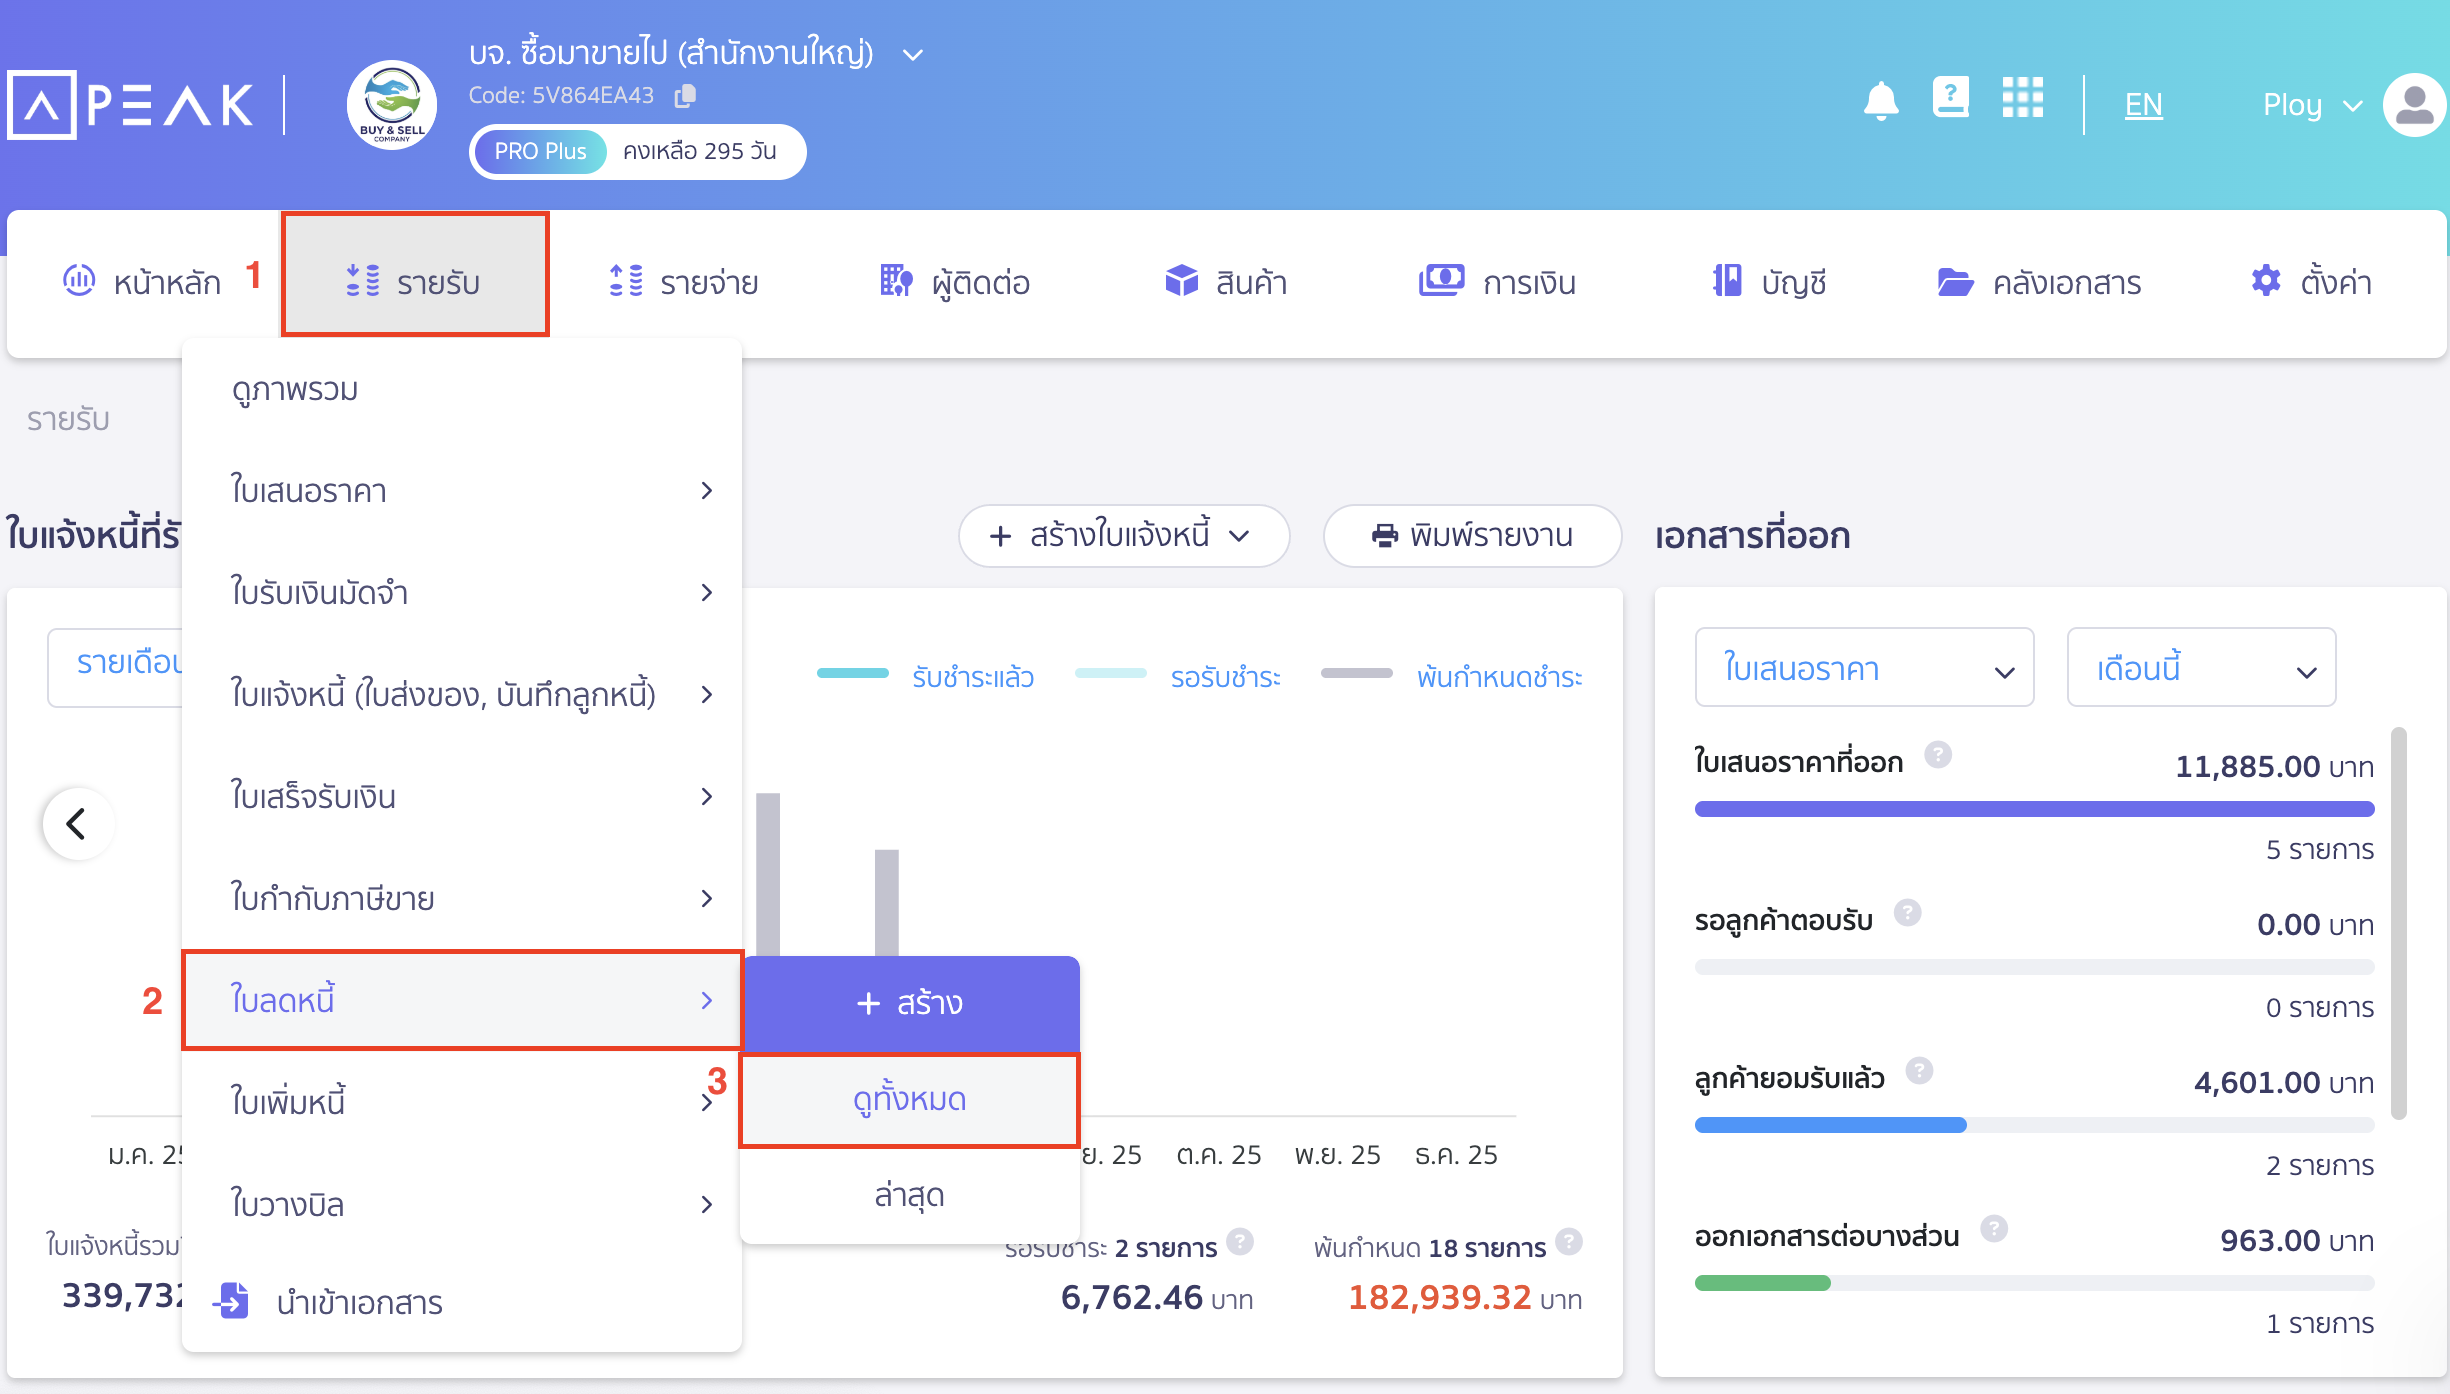Open the รายรับ menu tab

(x=415, y=274)
